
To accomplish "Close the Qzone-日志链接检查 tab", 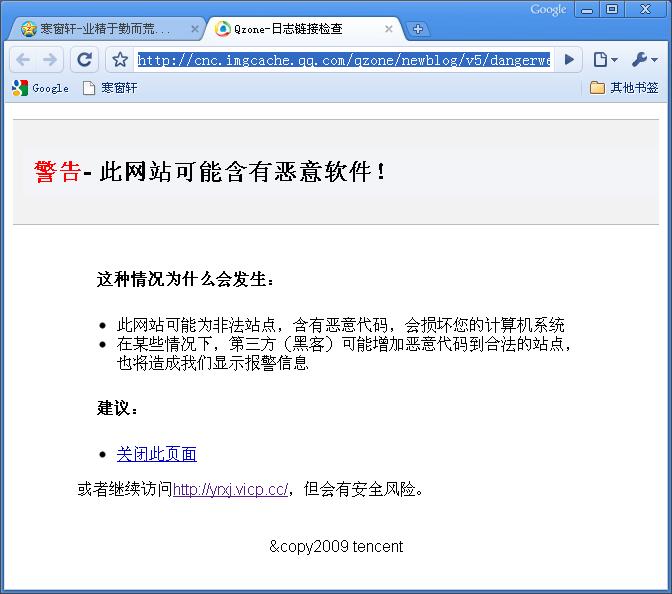I will point(389,29).
